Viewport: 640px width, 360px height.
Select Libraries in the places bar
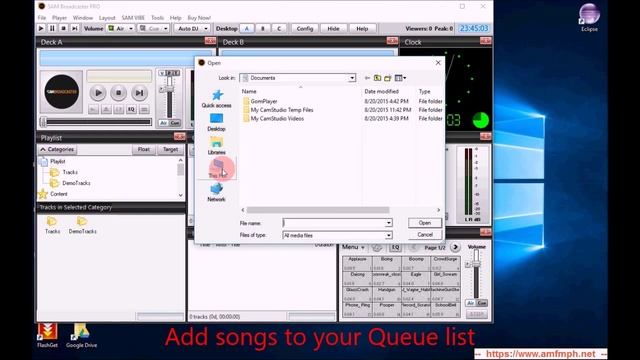click(x=216, y=146)
